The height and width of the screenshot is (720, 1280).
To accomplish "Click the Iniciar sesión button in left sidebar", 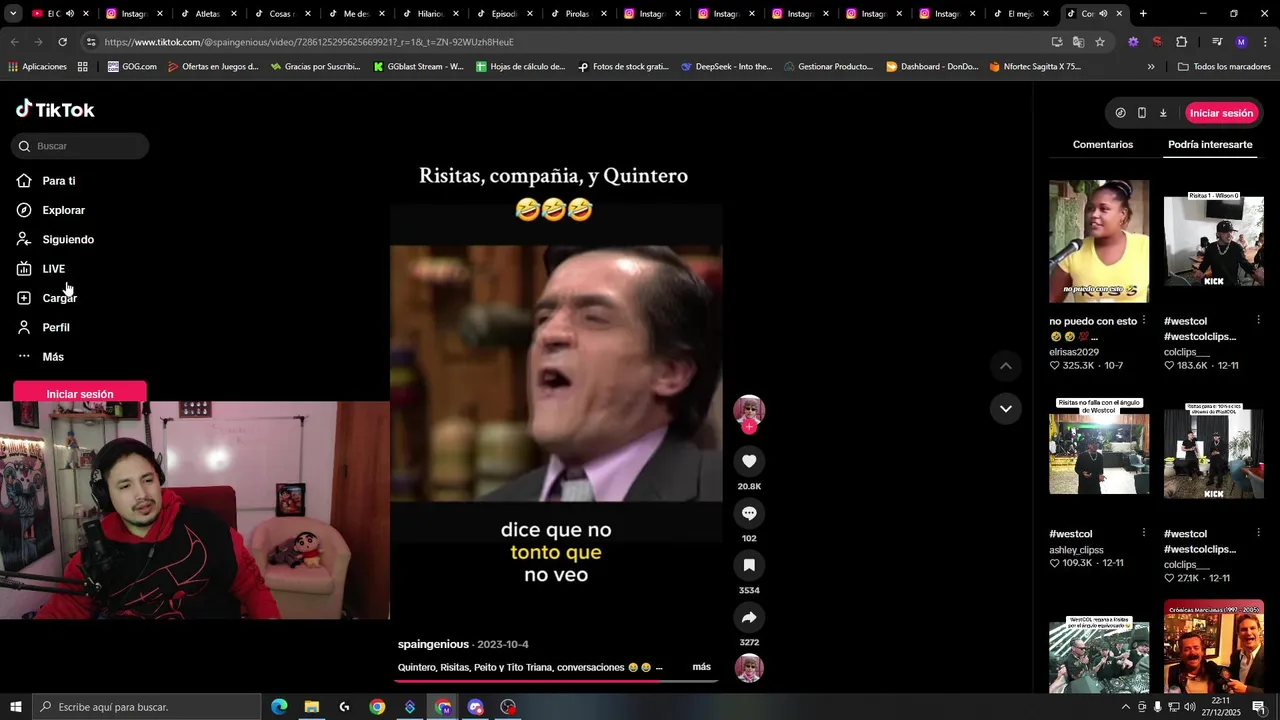I will pyautogui.click(x=80, y=392).
